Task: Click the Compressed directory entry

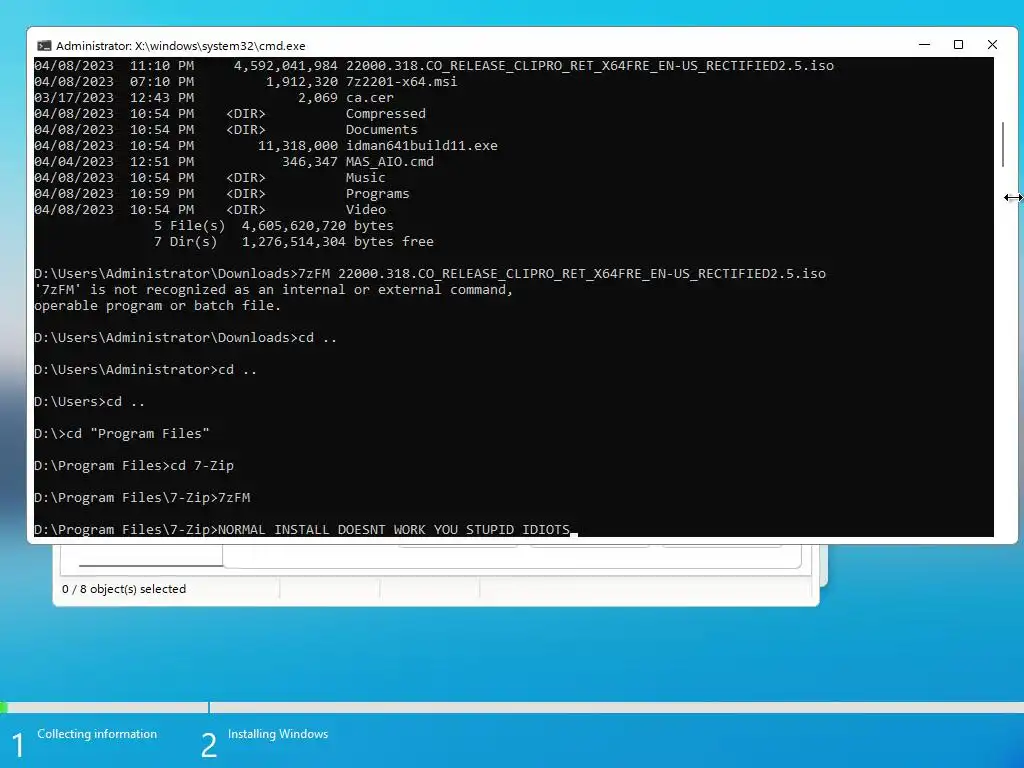Action: (x=385, y=114)
